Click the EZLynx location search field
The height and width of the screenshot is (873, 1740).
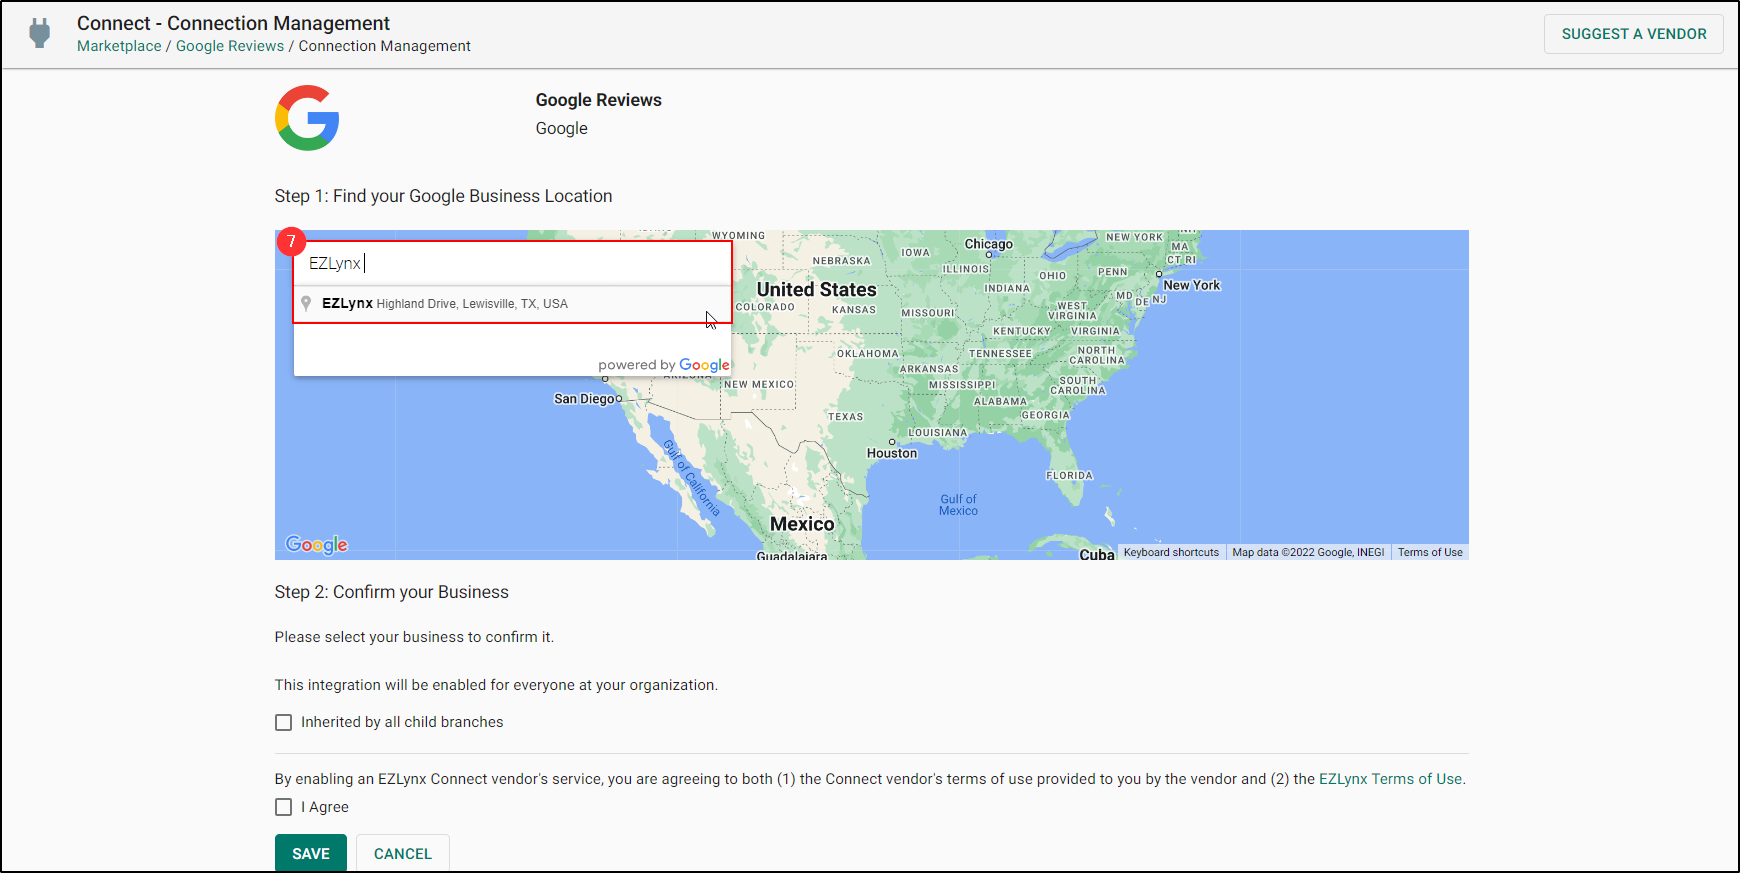513,263
